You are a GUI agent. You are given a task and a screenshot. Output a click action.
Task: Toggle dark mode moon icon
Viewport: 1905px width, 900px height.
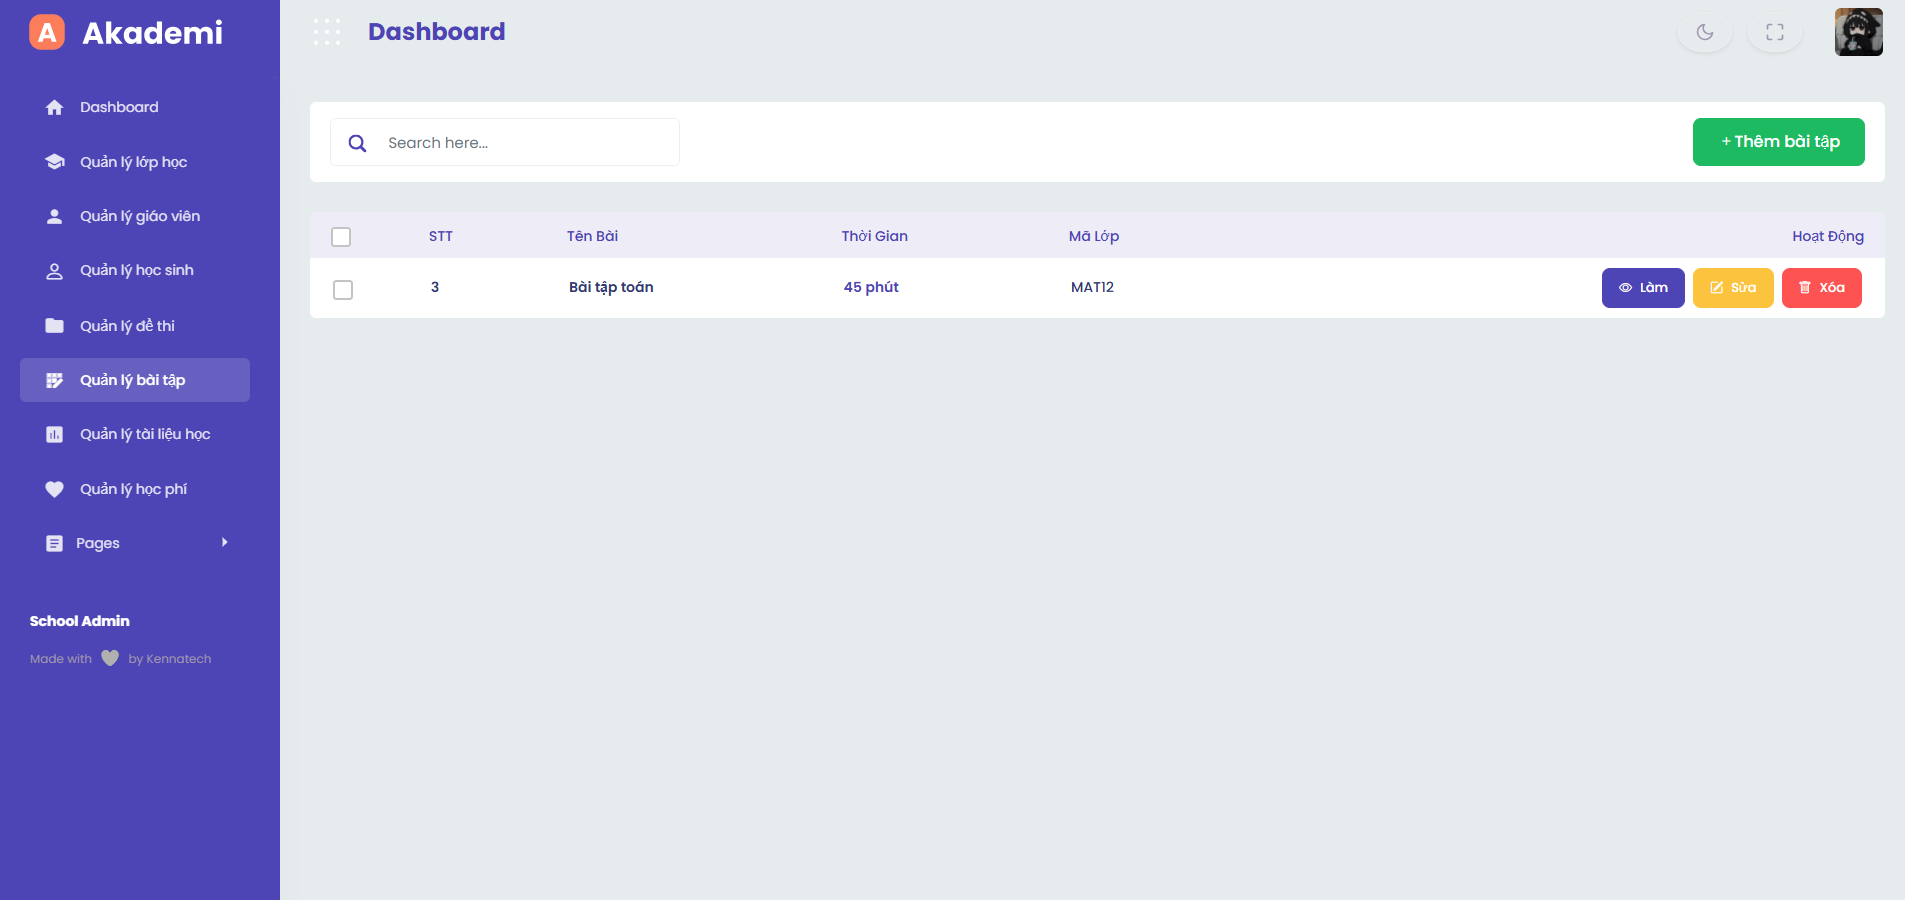(1705, 32)
